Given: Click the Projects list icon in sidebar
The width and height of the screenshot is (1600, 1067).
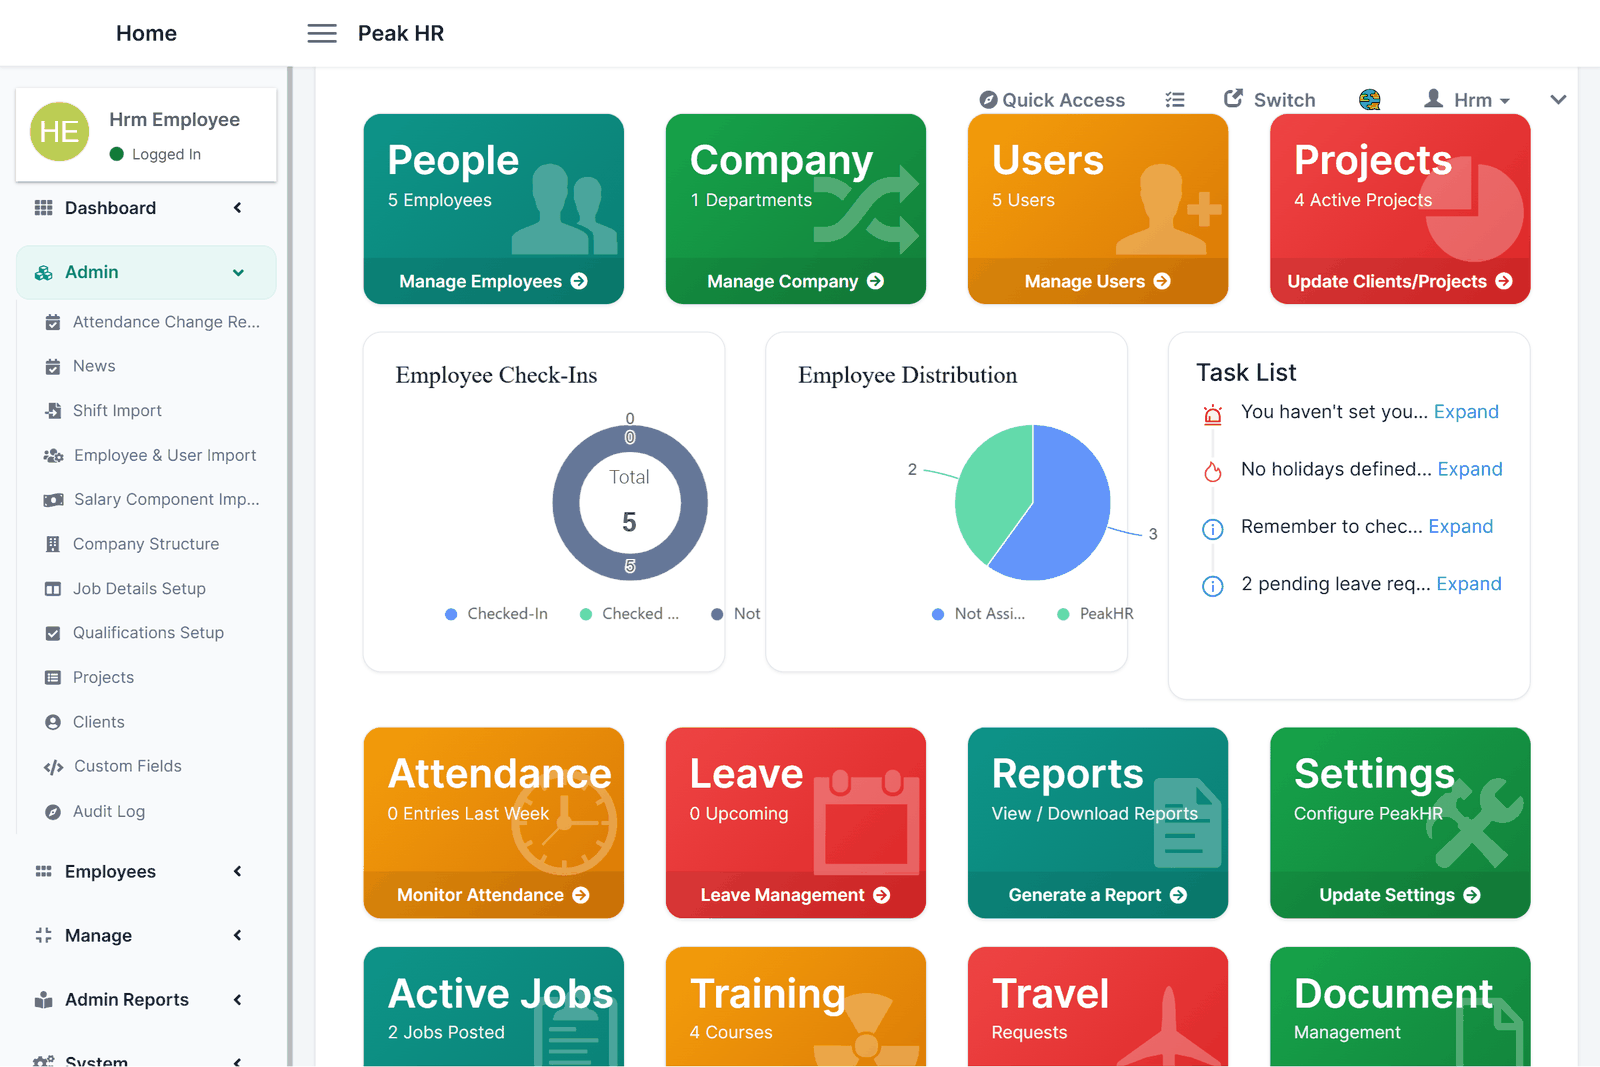Looking at the screenshot, I should pyautogui.click(x=53, y=678).
